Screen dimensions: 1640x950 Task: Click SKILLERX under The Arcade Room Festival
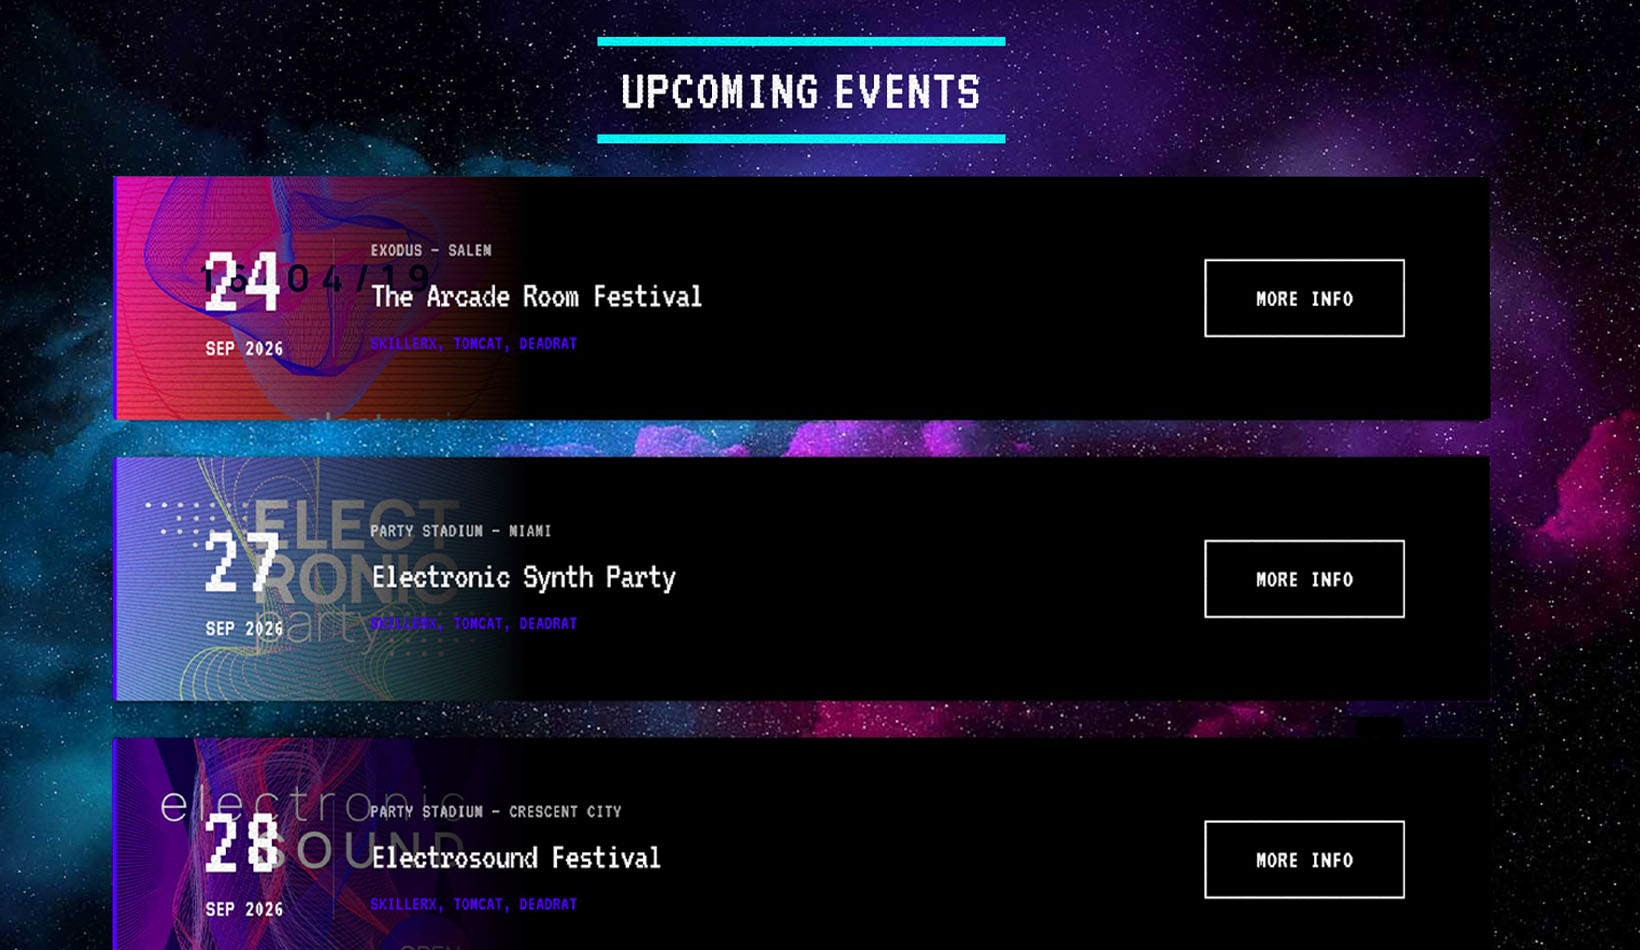[x=404, y=344]
